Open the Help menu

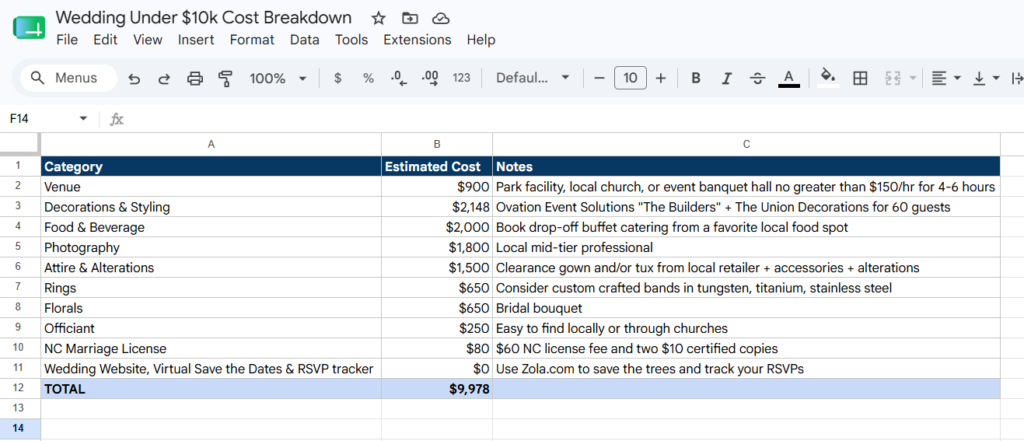(481, 40)
